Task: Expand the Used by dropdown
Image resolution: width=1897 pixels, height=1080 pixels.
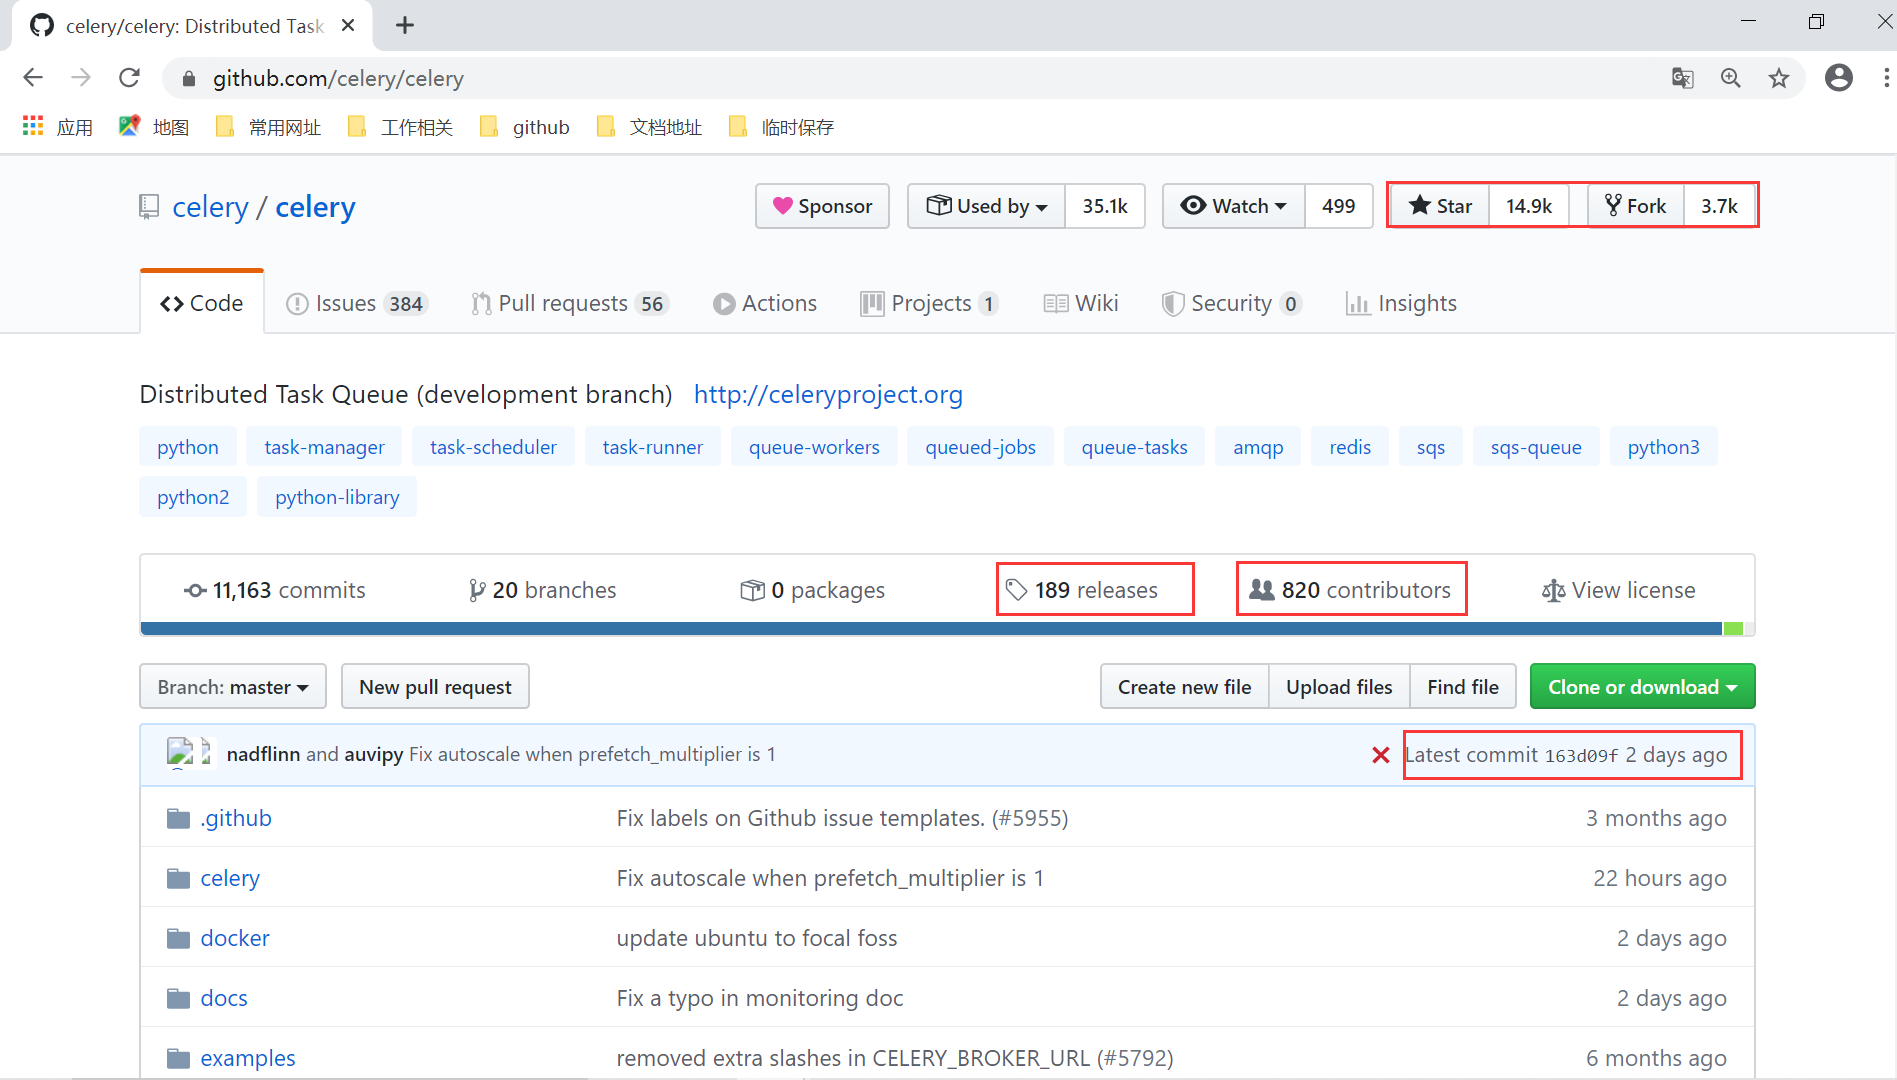Action: click(986, 206)
